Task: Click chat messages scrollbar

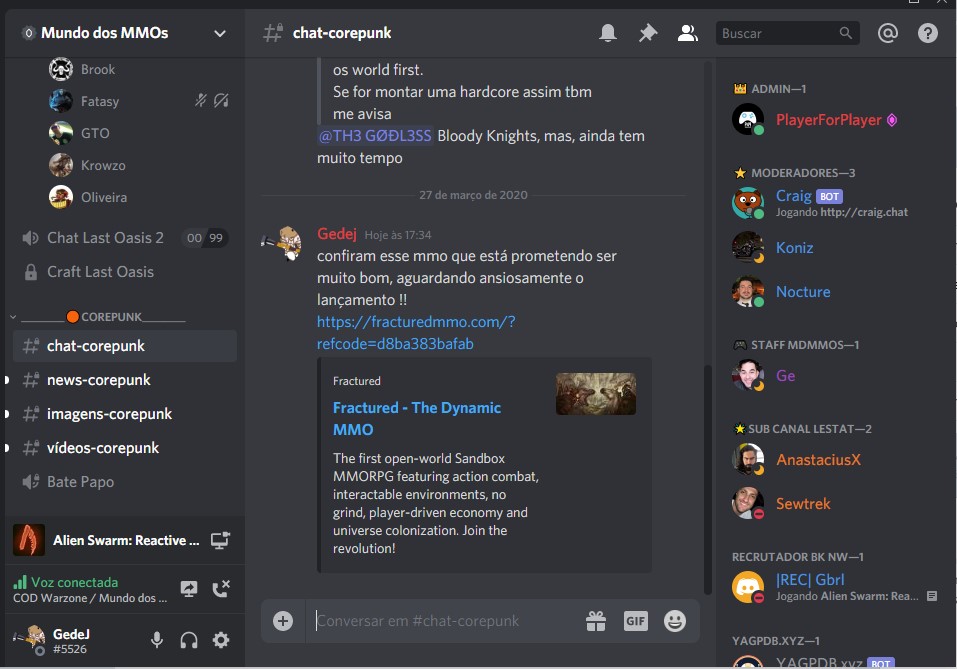Action: click(707, 479)
